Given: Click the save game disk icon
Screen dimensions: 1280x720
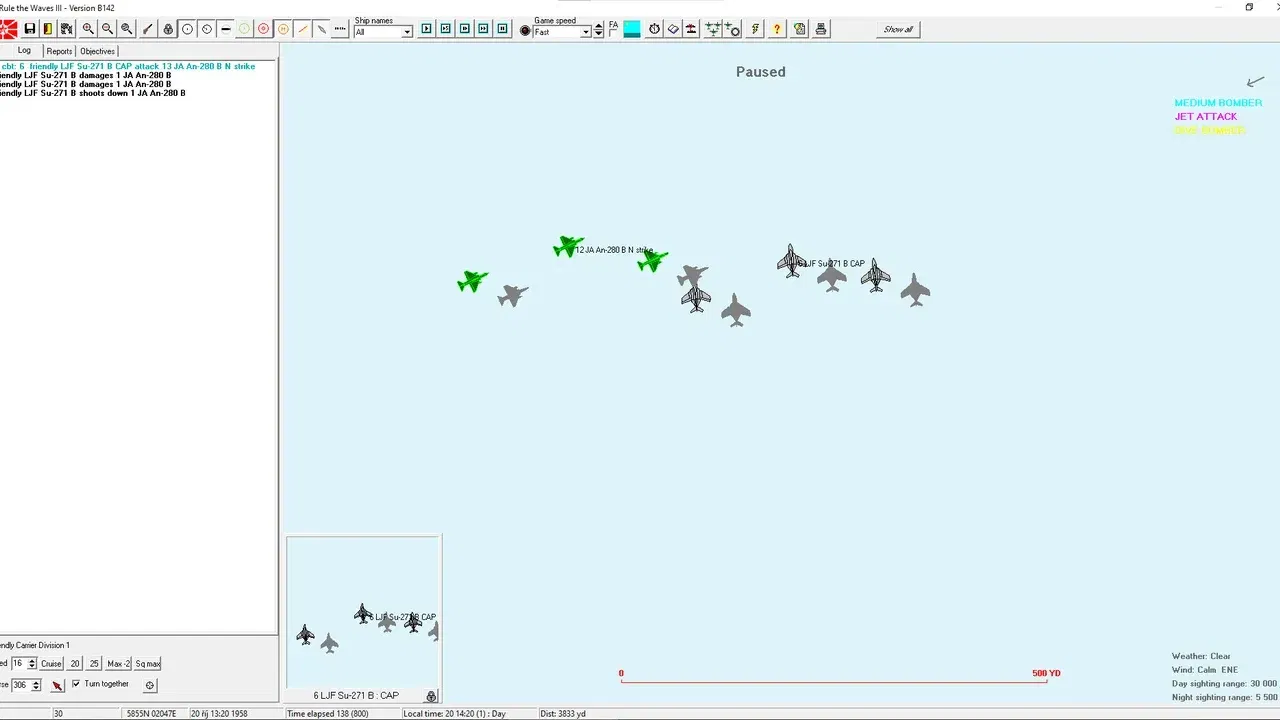Looking at the screenshot, I should point(30,28).
